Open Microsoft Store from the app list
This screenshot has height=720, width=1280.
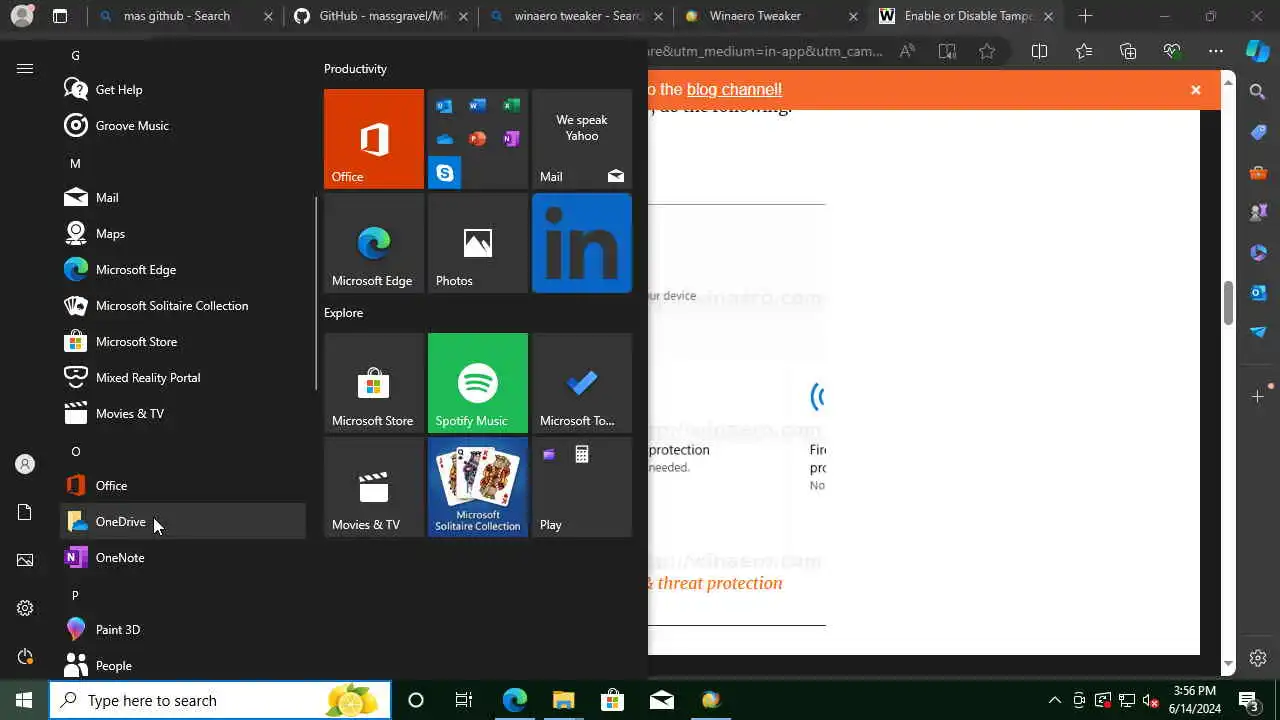click(x=183, y=341)
